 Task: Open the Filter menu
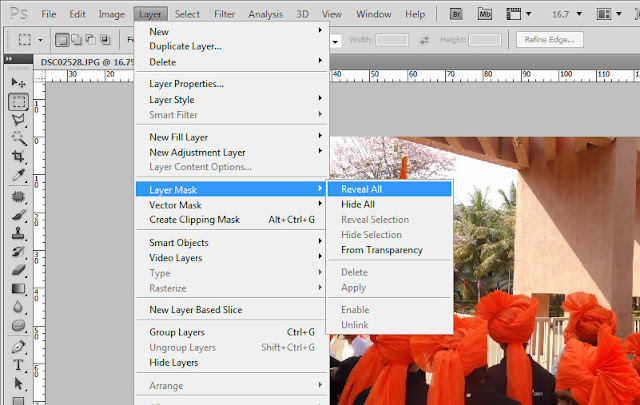(x=224, y=14)
